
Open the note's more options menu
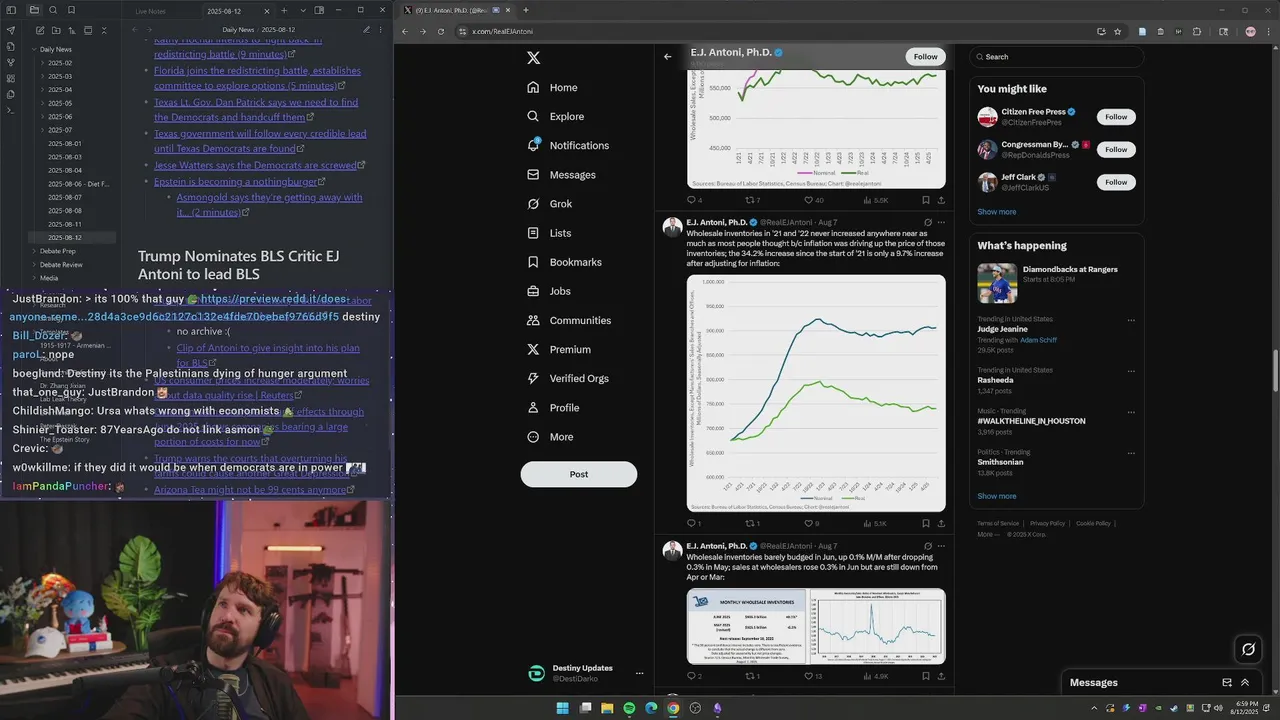[380, 30]
